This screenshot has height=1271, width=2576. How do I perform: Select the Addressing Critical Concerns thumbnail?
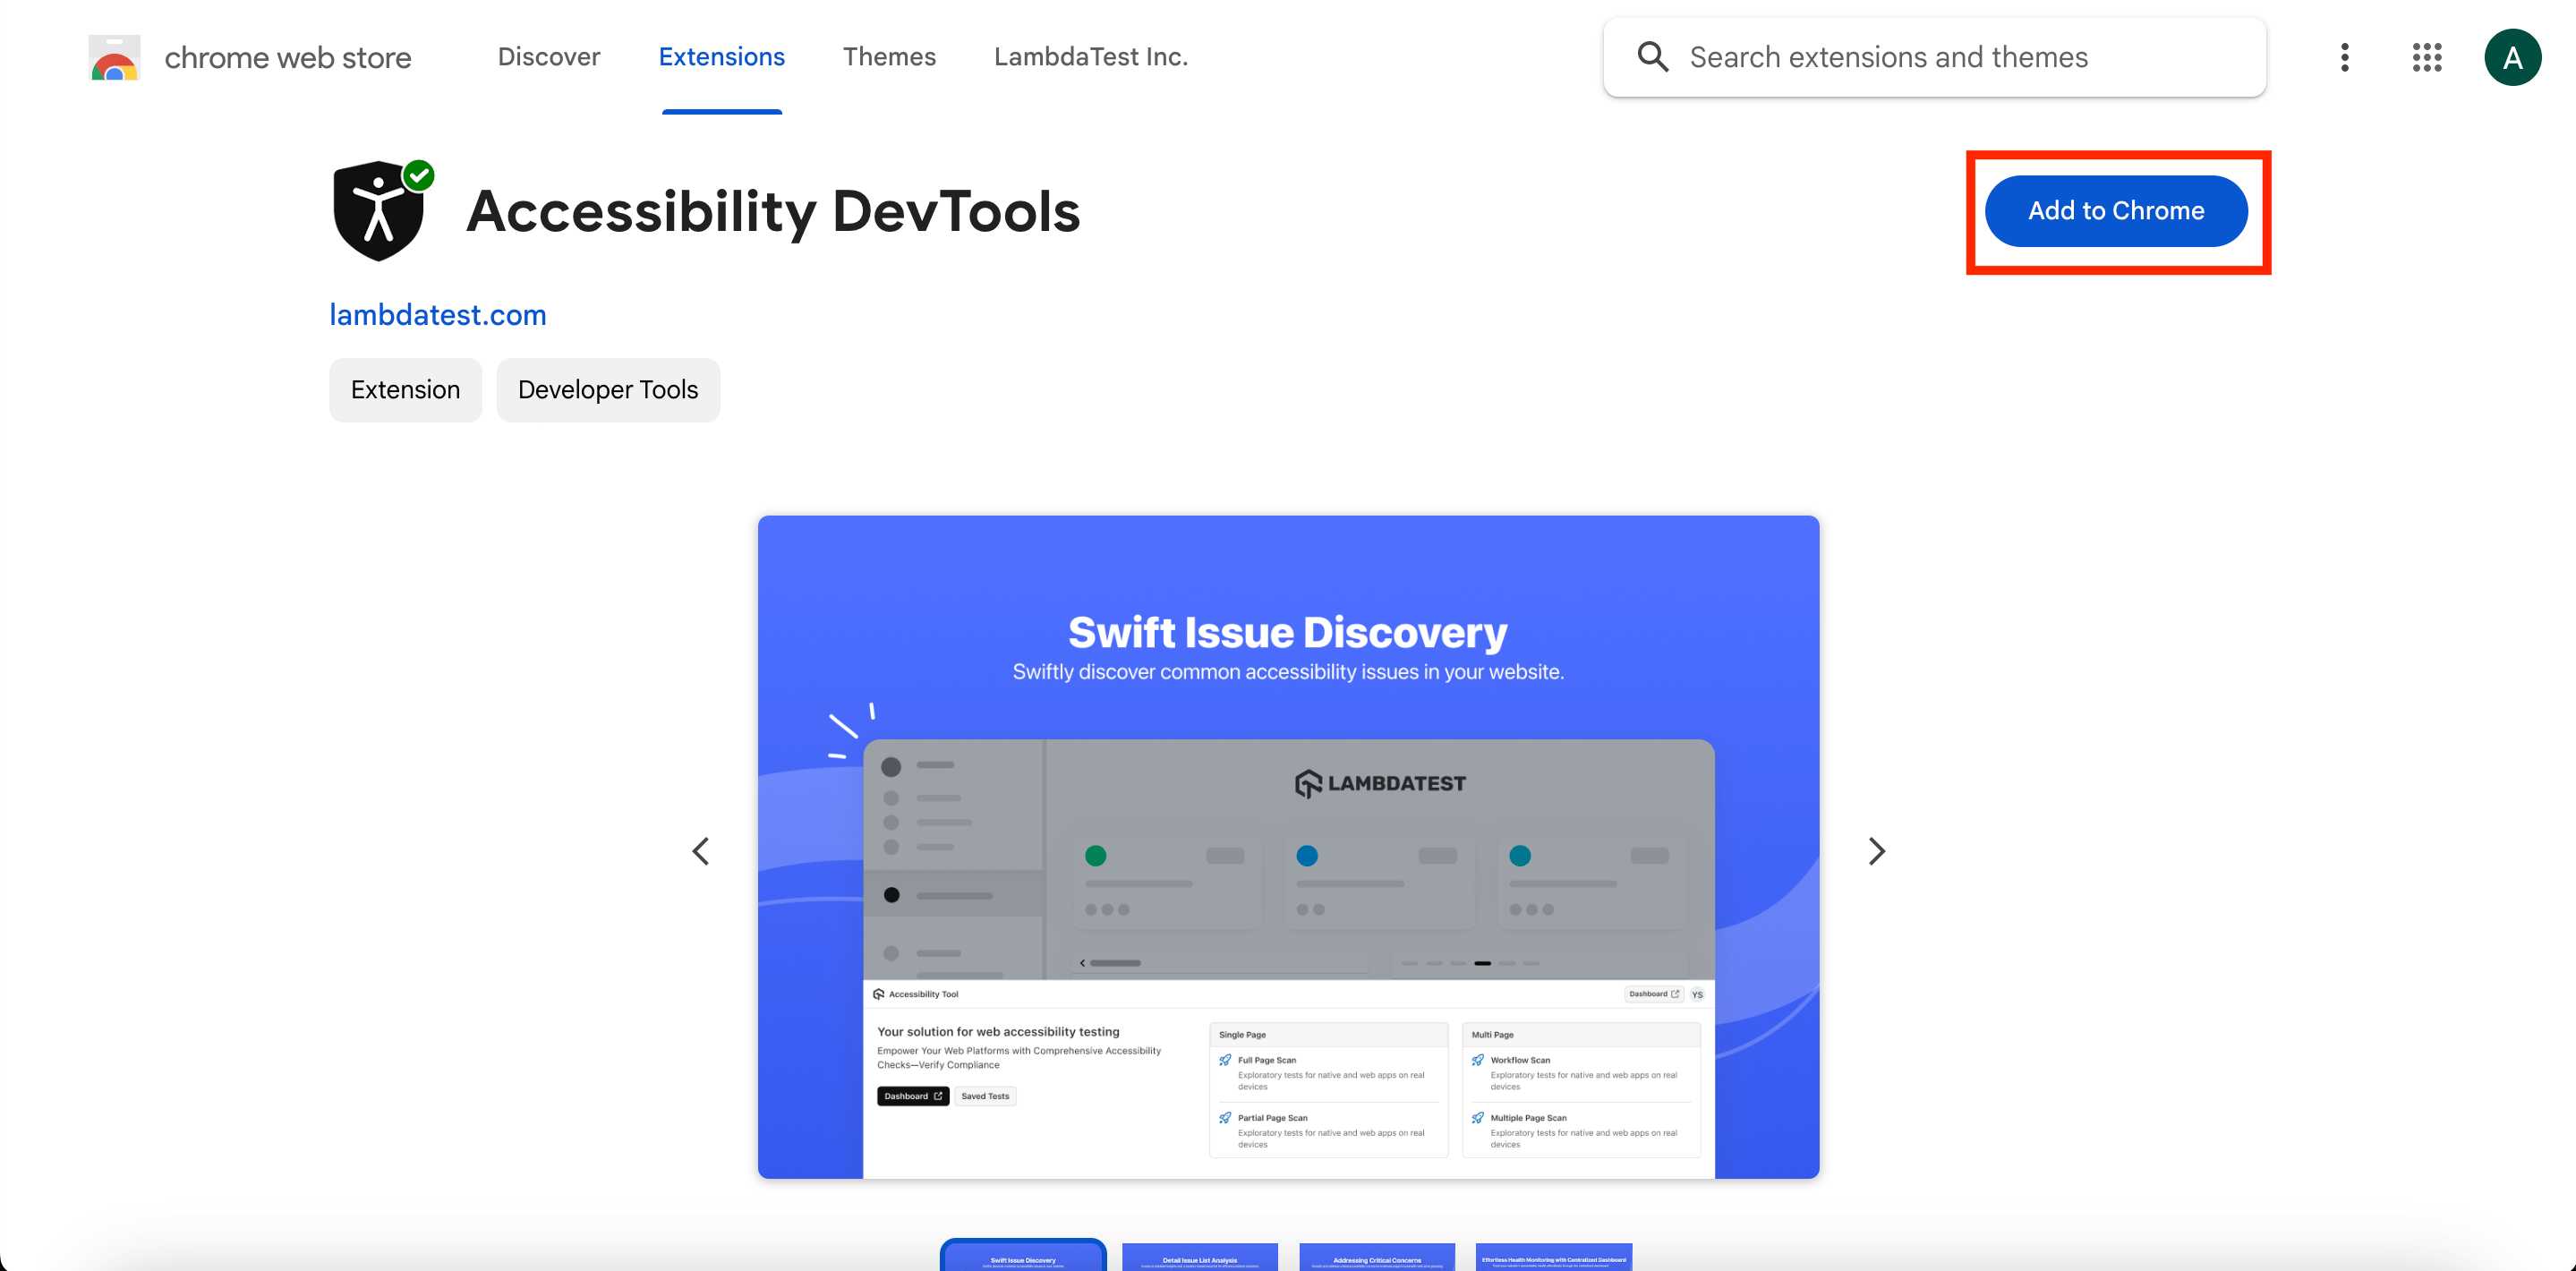(1376, 1257)
